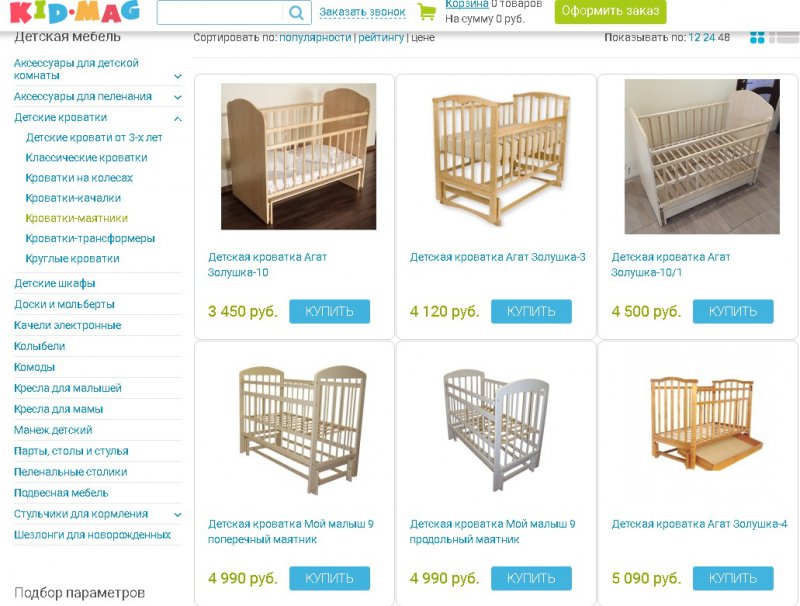The height and width of the screenshot is (606, 800).
Task: Expand Стульчики для кормления chevron
Action: pyautogui.click(x=178, y=514)
